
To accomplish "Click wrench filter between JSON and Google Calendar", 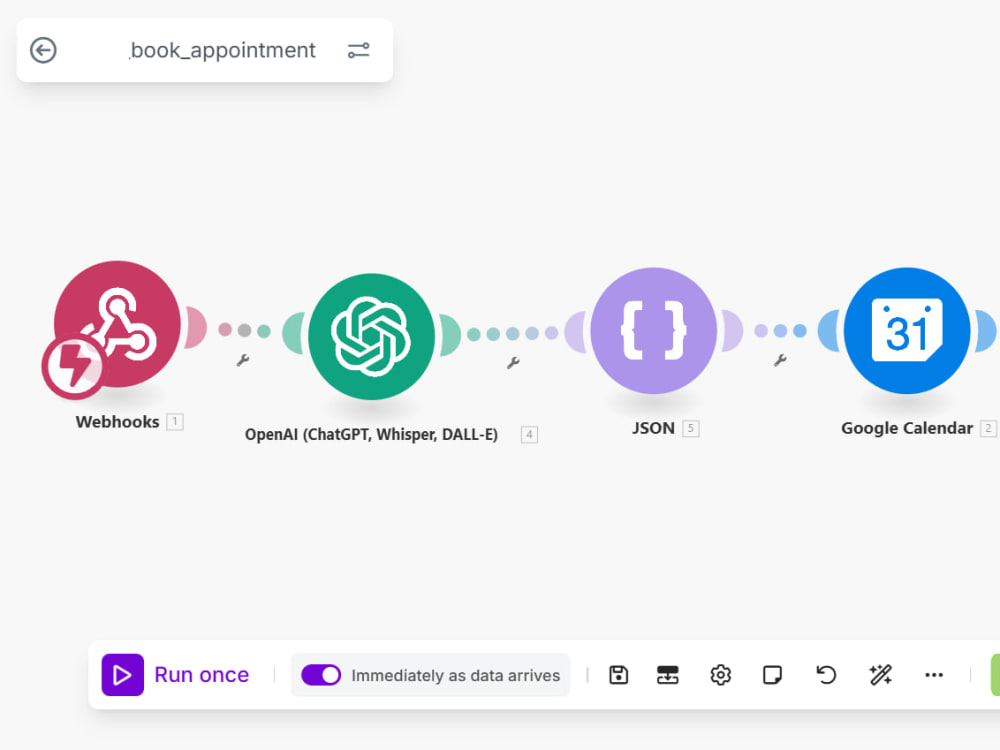I will [x=780, y=360].
